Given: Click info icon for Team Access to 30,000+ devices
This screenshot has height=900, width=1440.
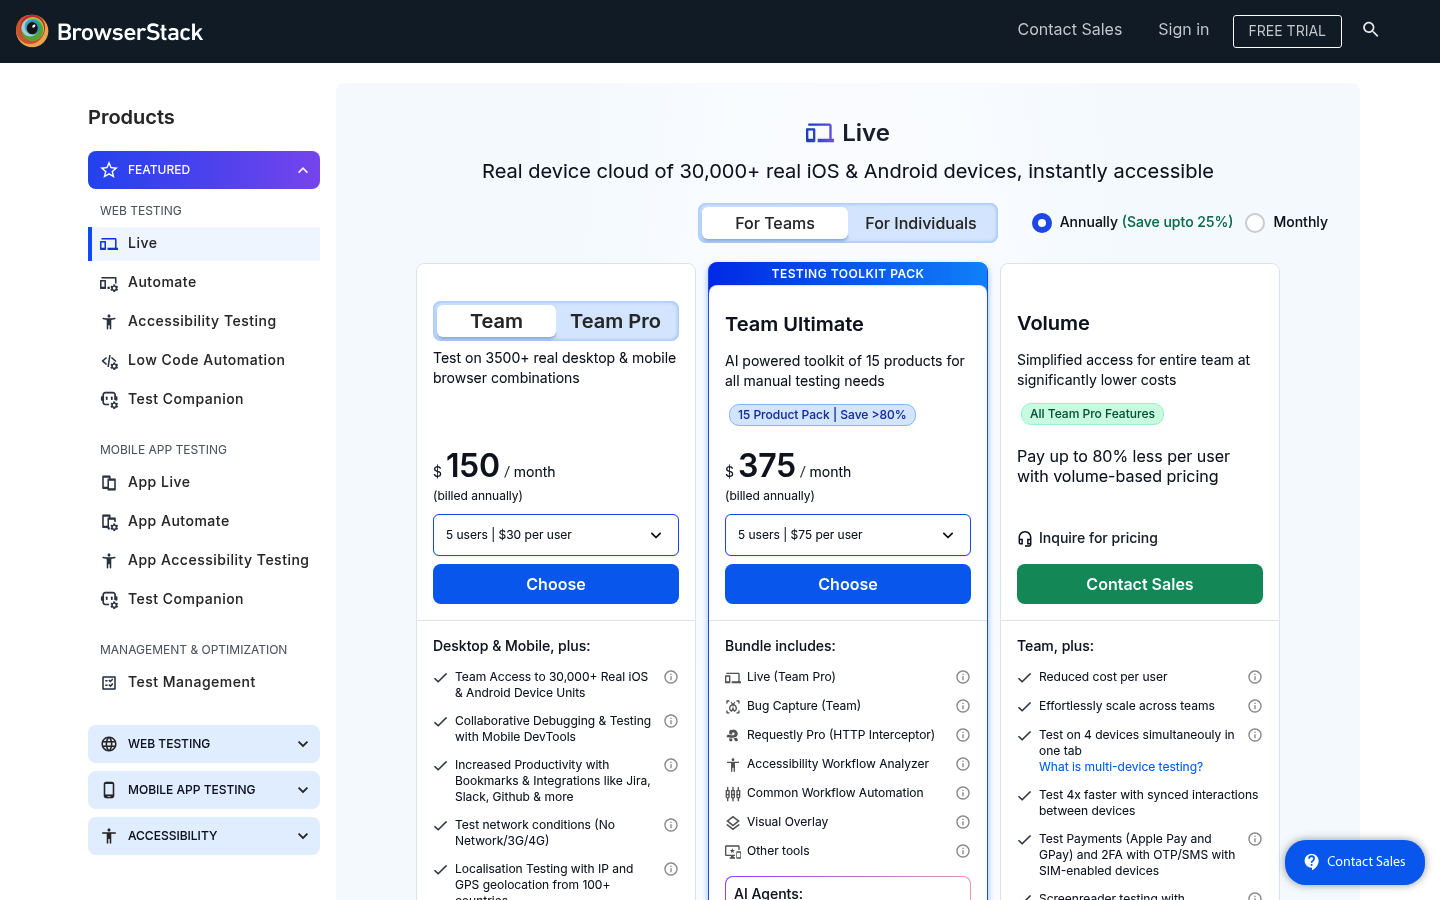Looking at the screenshot, I should 671,677.
